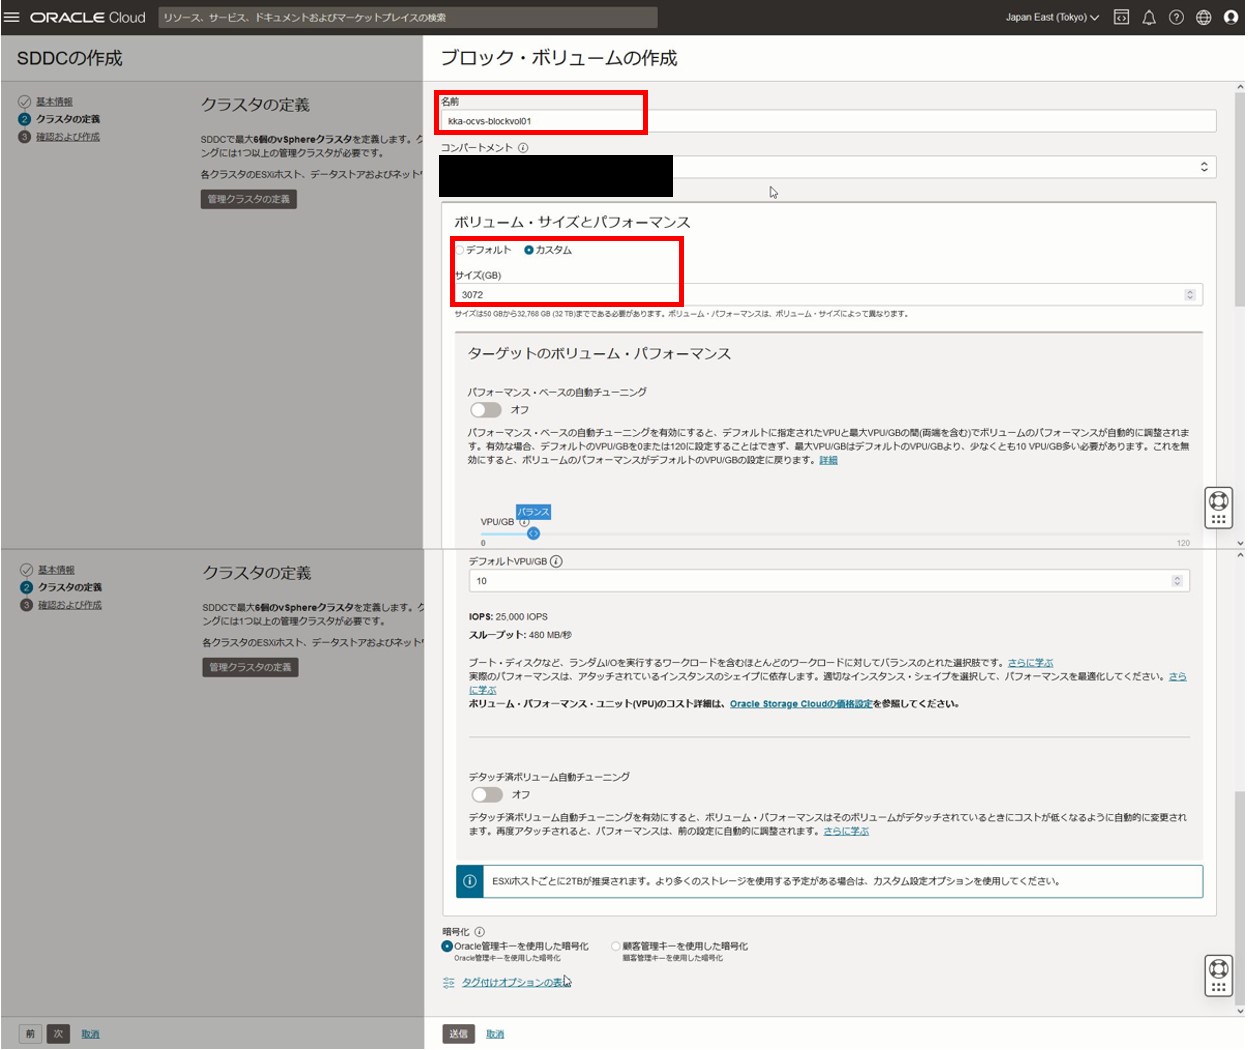Click the info icon beside デフォルトVPU/GB
Image resolution: width=1248 pixels, height=1050 pixels.
pyautogui.click(x=556, y=562)
